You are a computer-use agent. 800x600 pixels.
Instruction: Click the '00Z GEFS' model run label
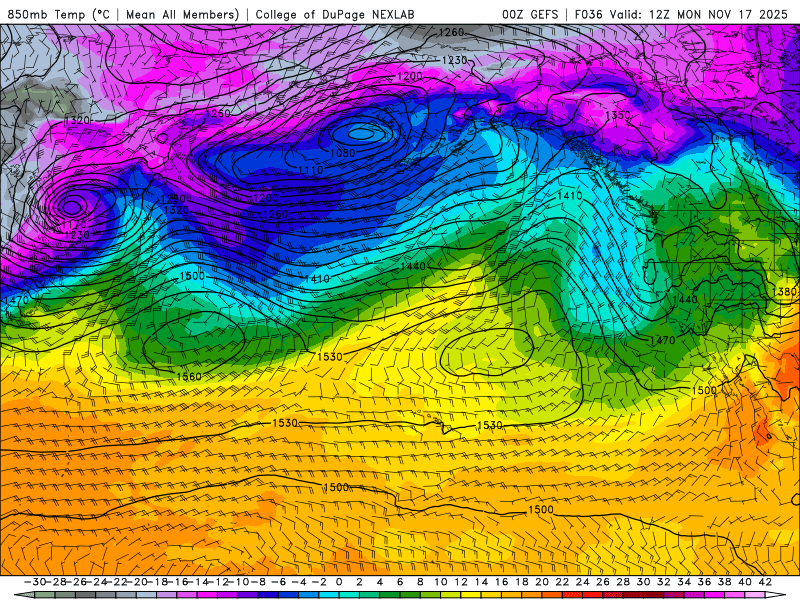[x=530, y=14]
